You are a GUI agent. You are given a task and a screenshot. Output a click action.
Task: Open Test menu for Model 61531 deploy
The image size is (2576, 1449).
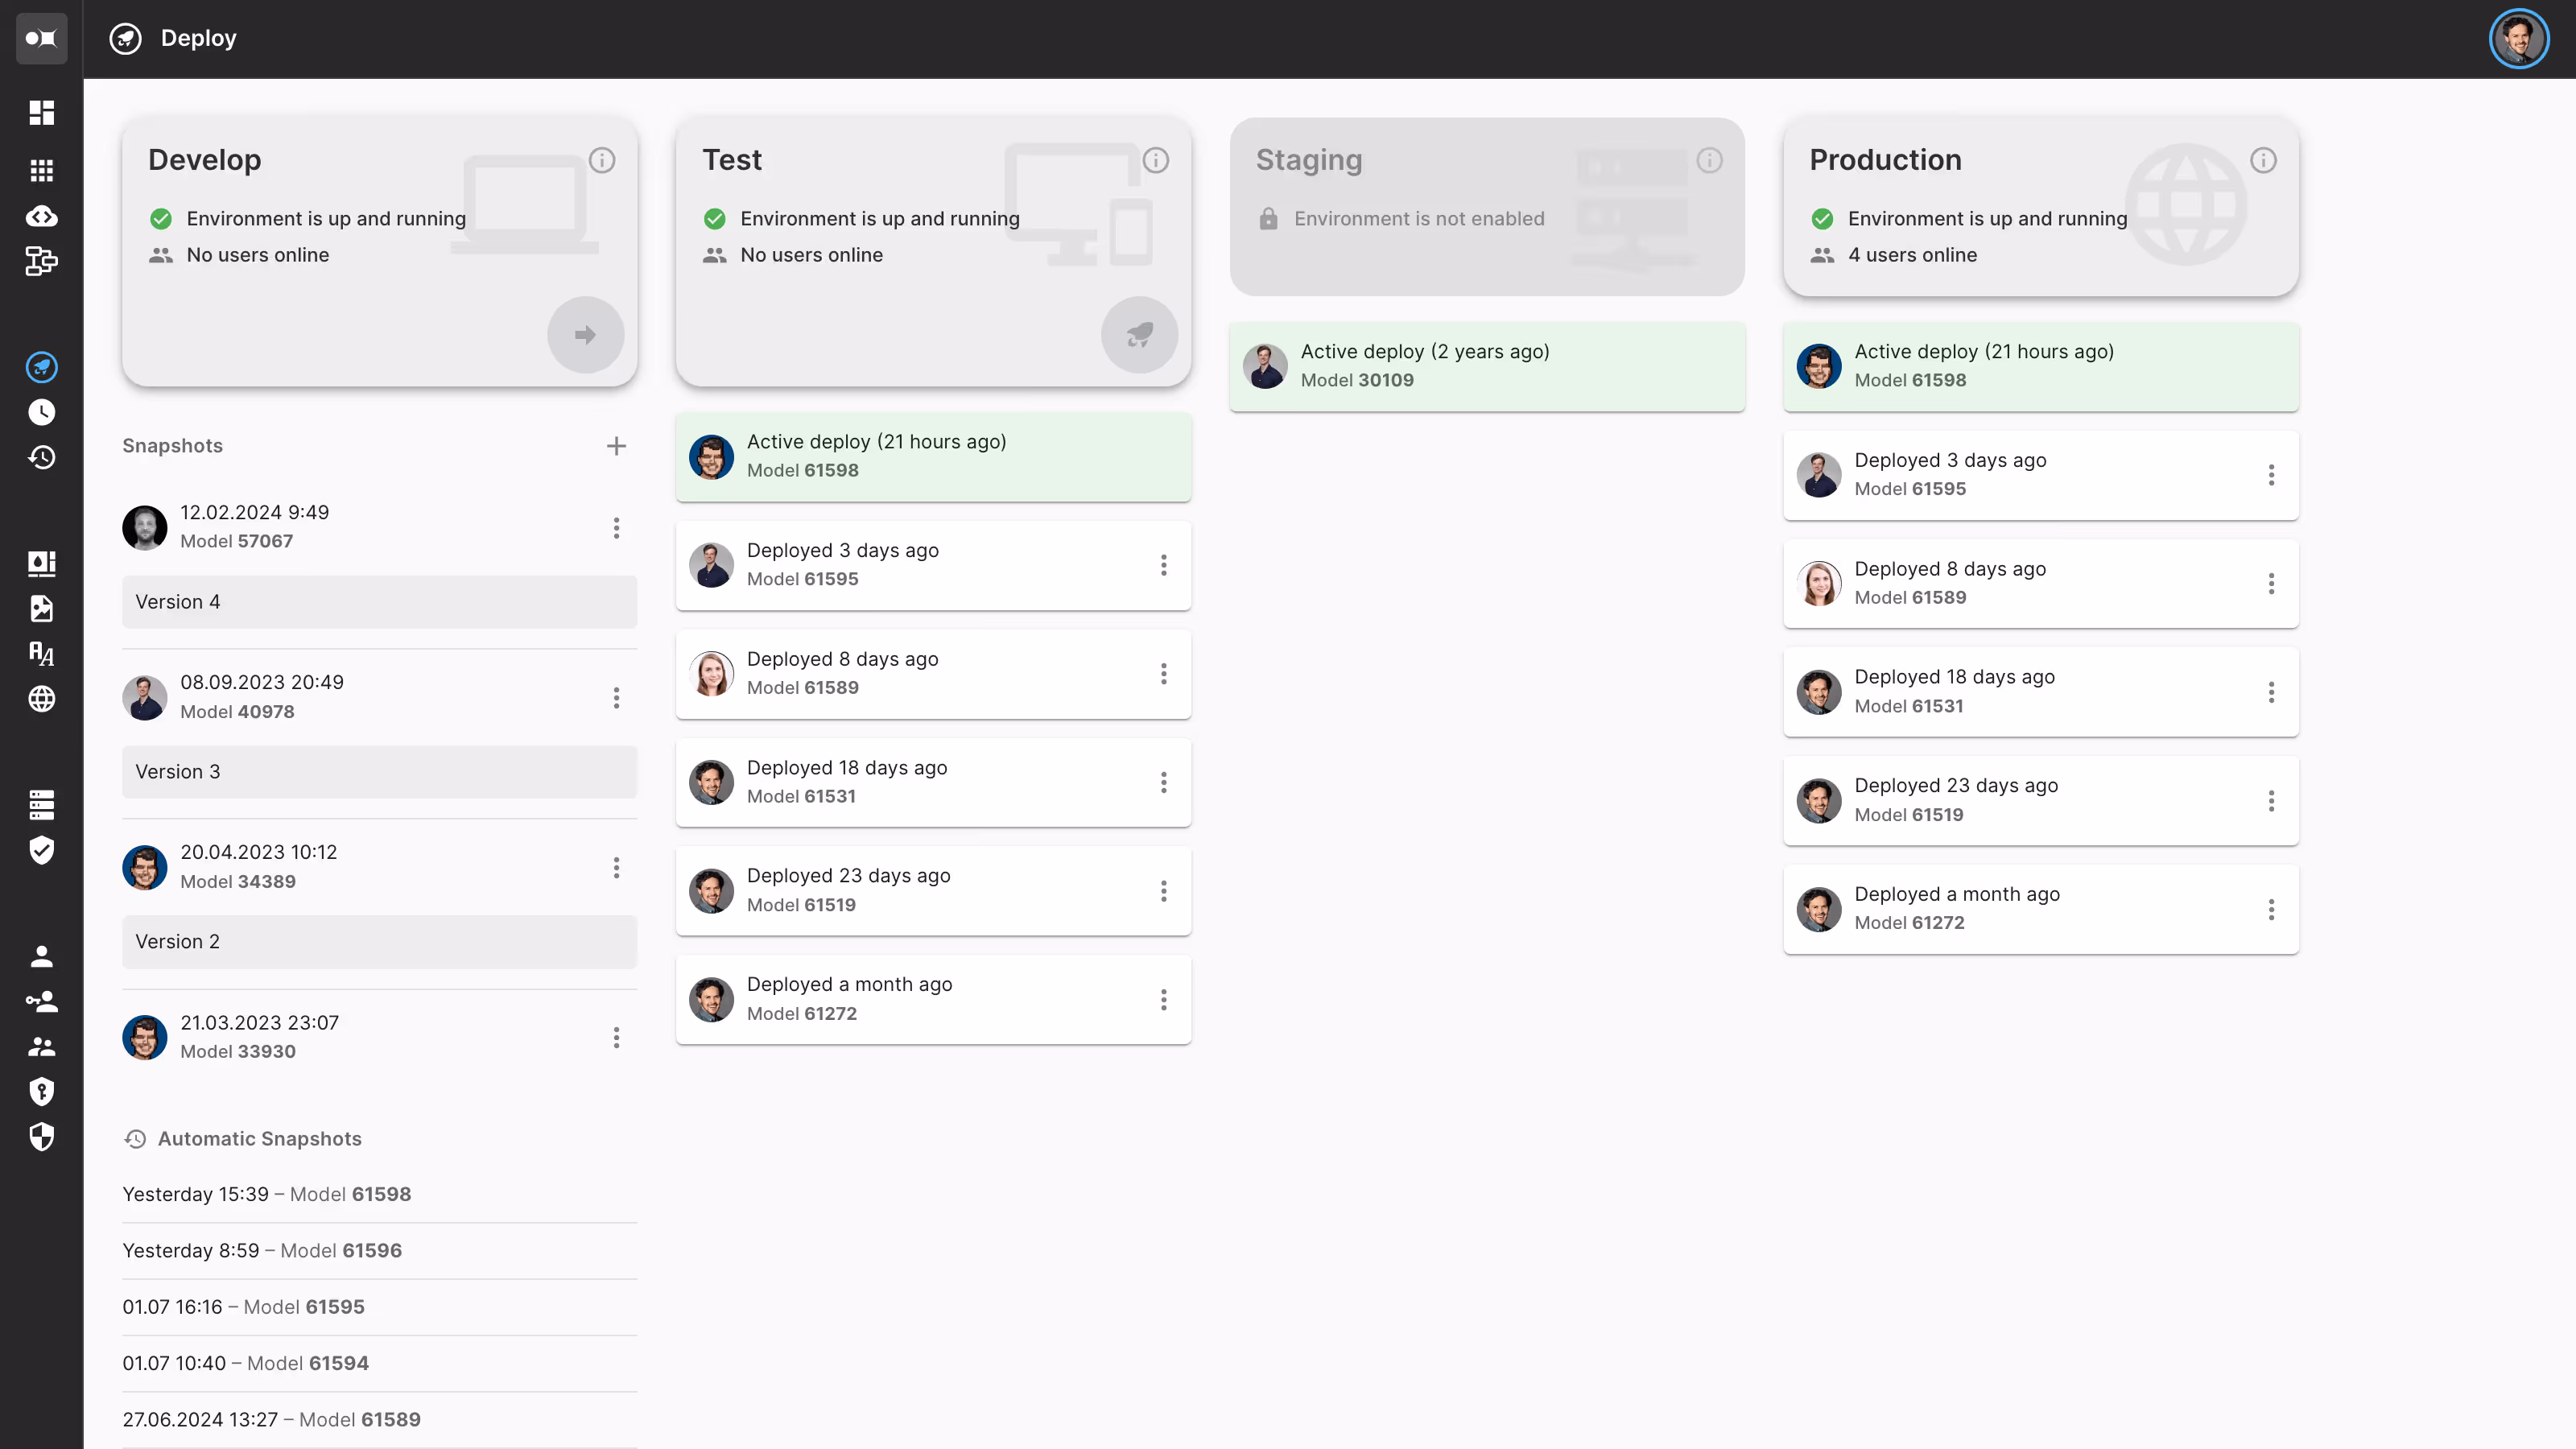pos(1164,782)
